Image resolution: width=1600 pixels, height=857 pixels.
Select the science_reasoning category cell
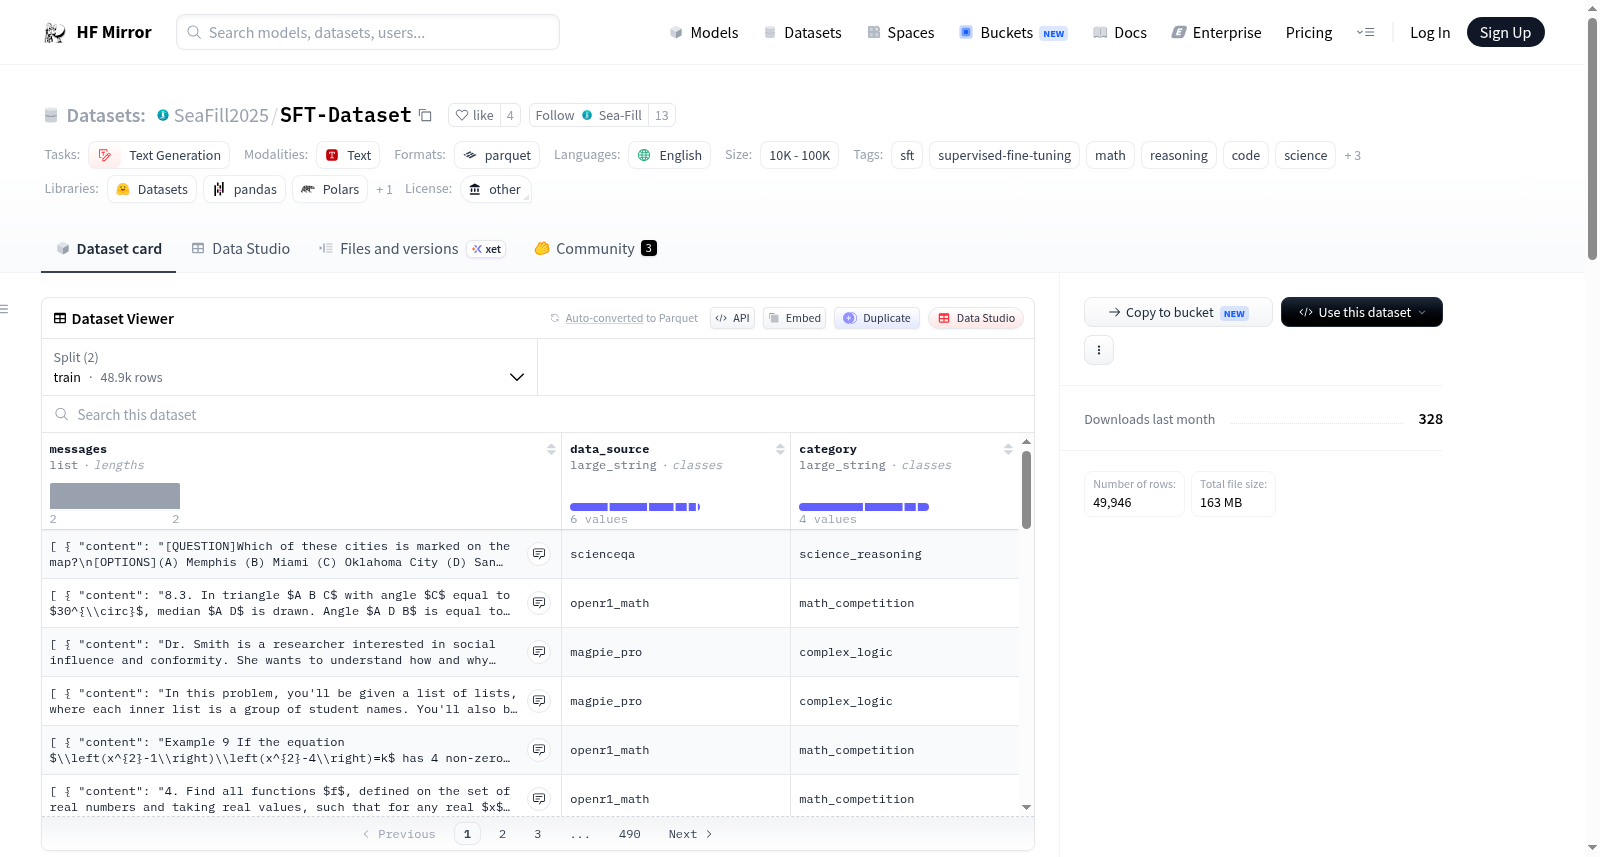click(x=905, y=554)
